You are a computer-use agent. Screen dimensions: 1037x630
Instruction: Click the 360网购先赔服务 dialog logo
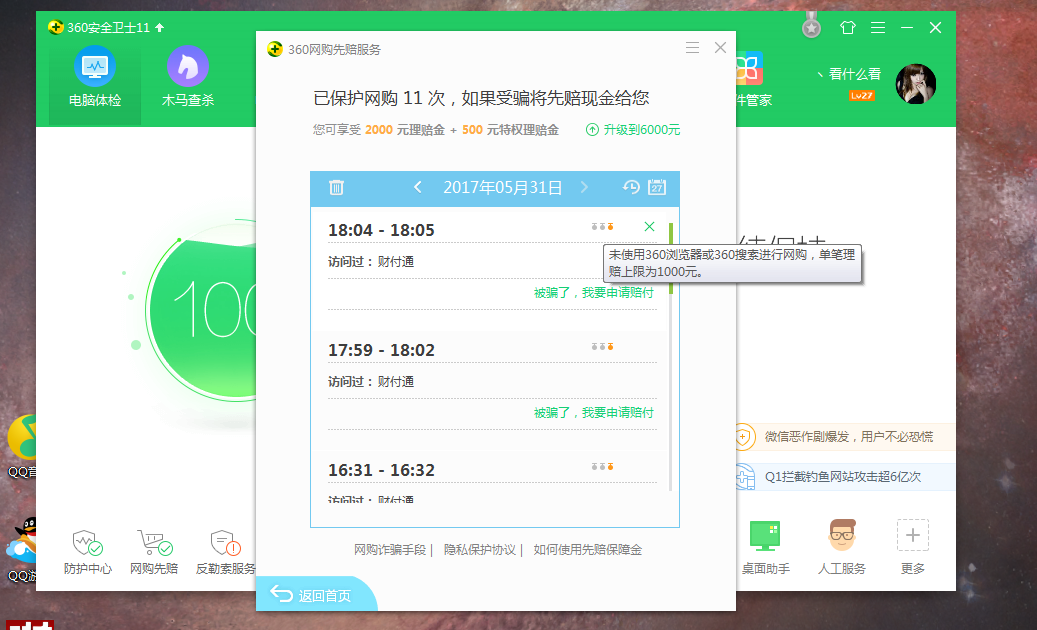(275, 49)
